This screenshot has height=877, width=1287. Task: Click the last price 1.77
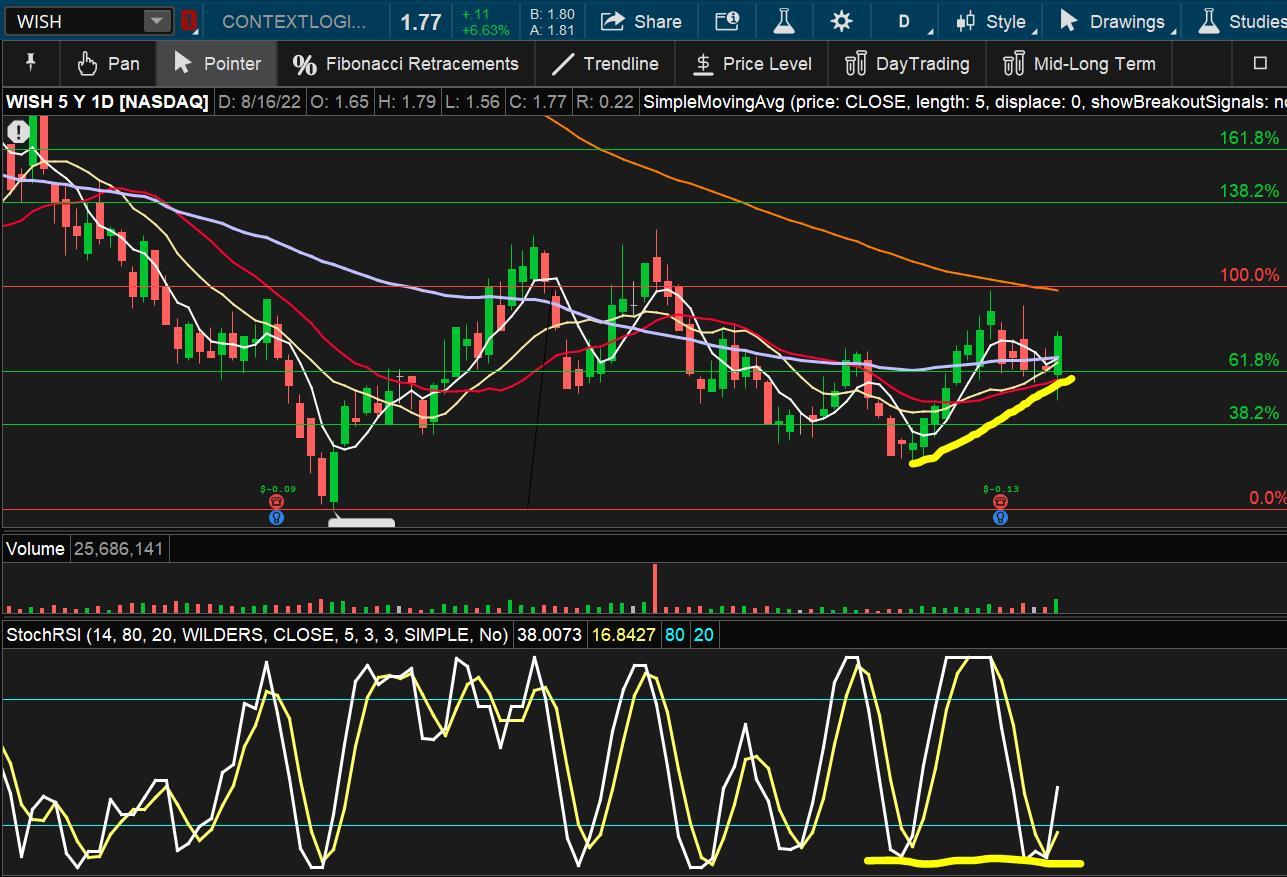click(x=421, y=22)
